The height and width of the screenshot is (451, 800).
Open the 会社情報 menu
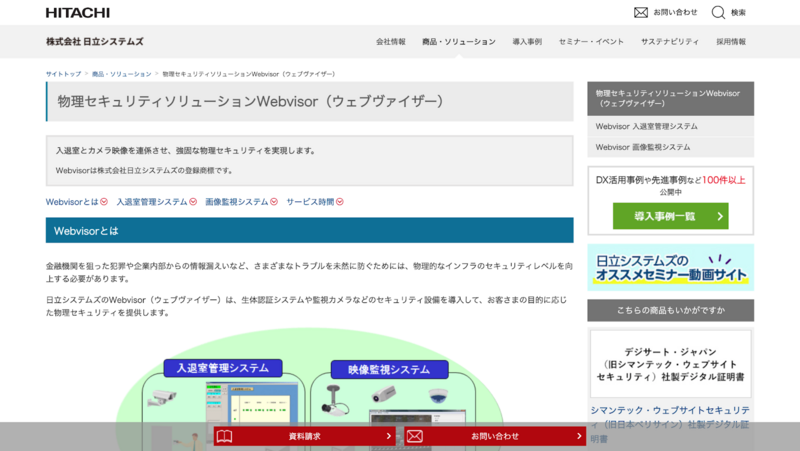(x=391, y=42)
